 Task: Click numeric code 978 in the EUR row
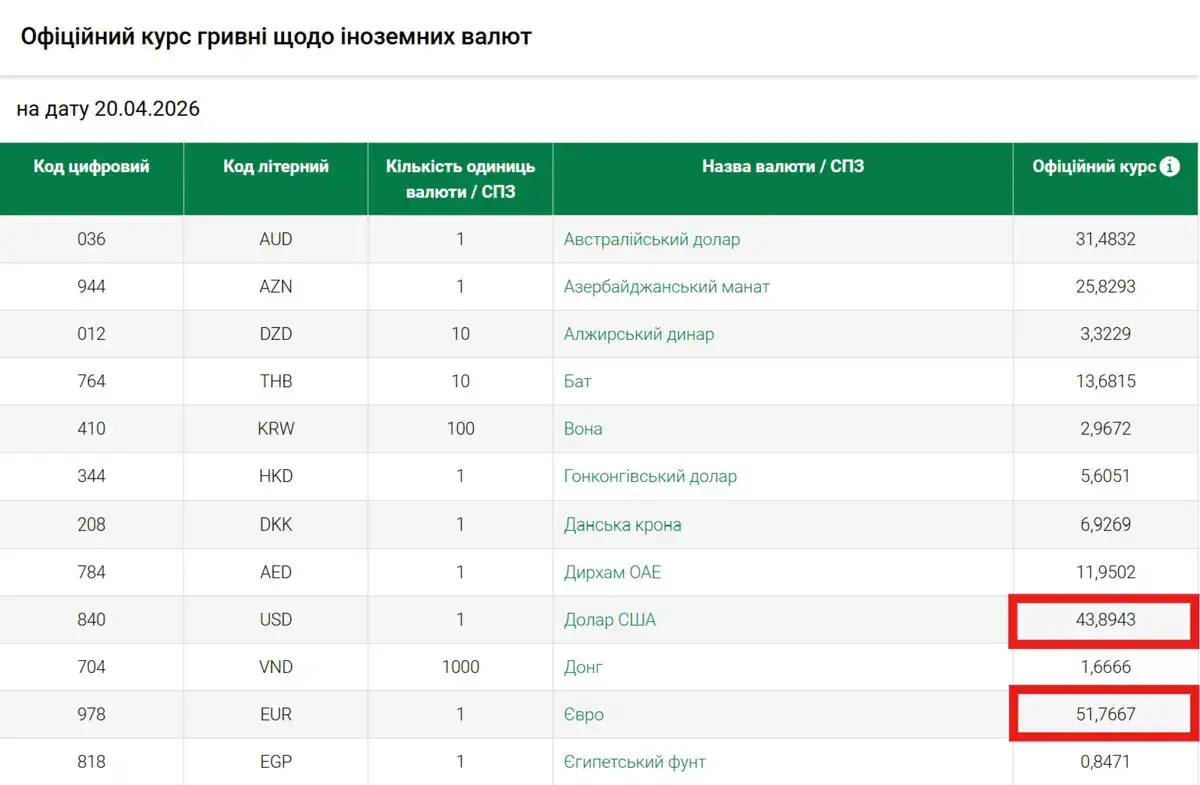click(x=91, y=715)
